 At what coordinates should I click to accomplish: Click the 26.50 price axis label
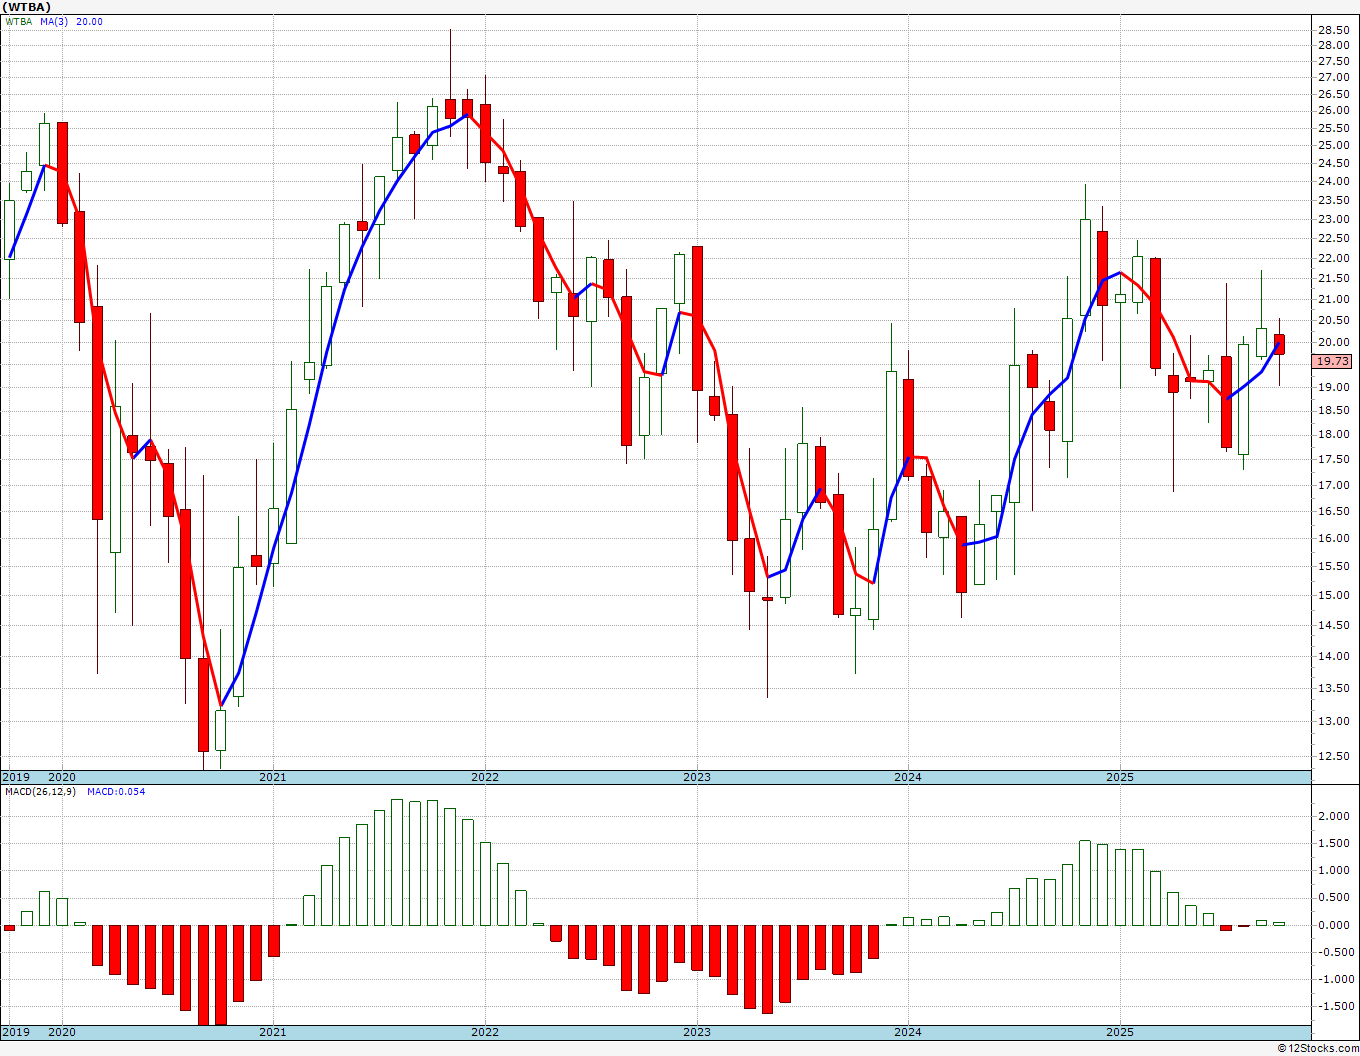click(1334, 95)
